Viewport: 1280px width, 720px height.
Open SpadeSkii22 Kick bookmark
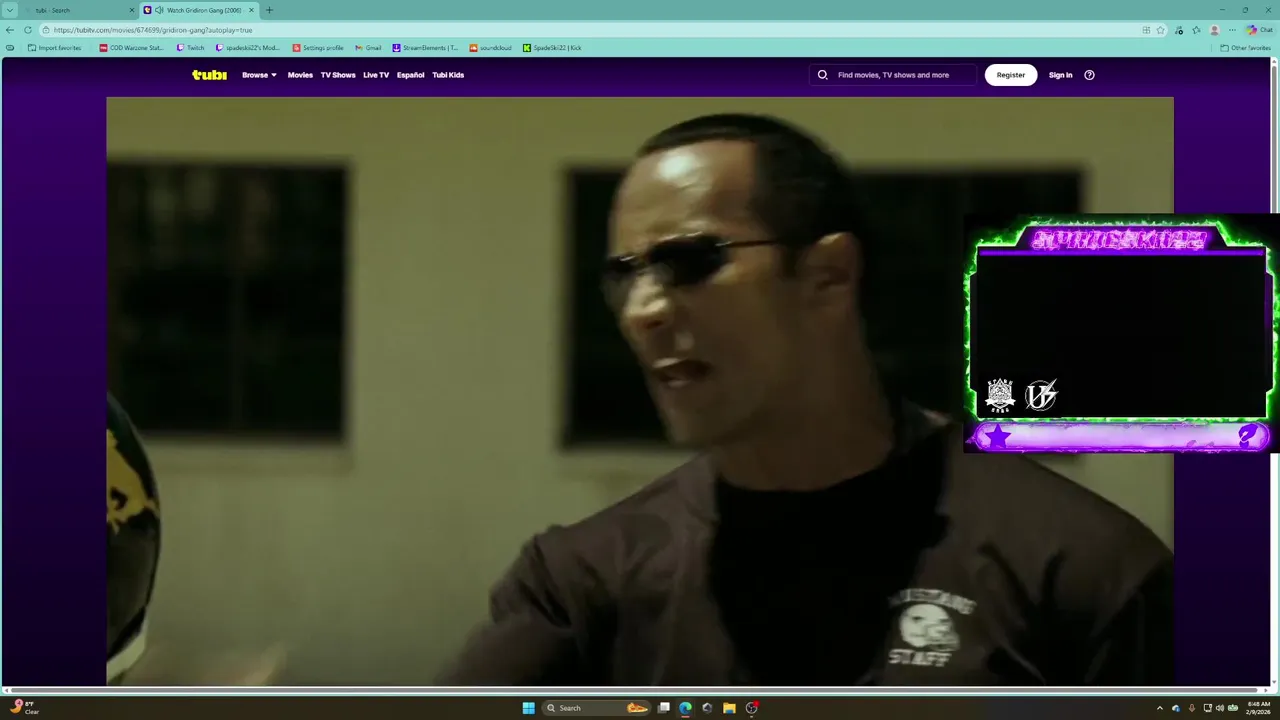pyautogui.click(x=552, y=48)
